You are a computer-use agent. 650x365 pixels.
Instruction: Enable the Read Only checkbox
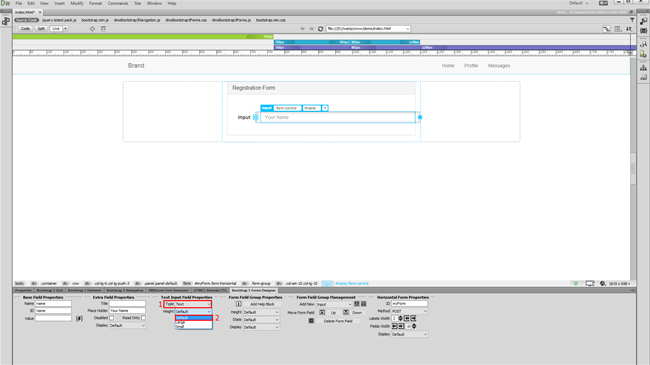pos(143,318)
